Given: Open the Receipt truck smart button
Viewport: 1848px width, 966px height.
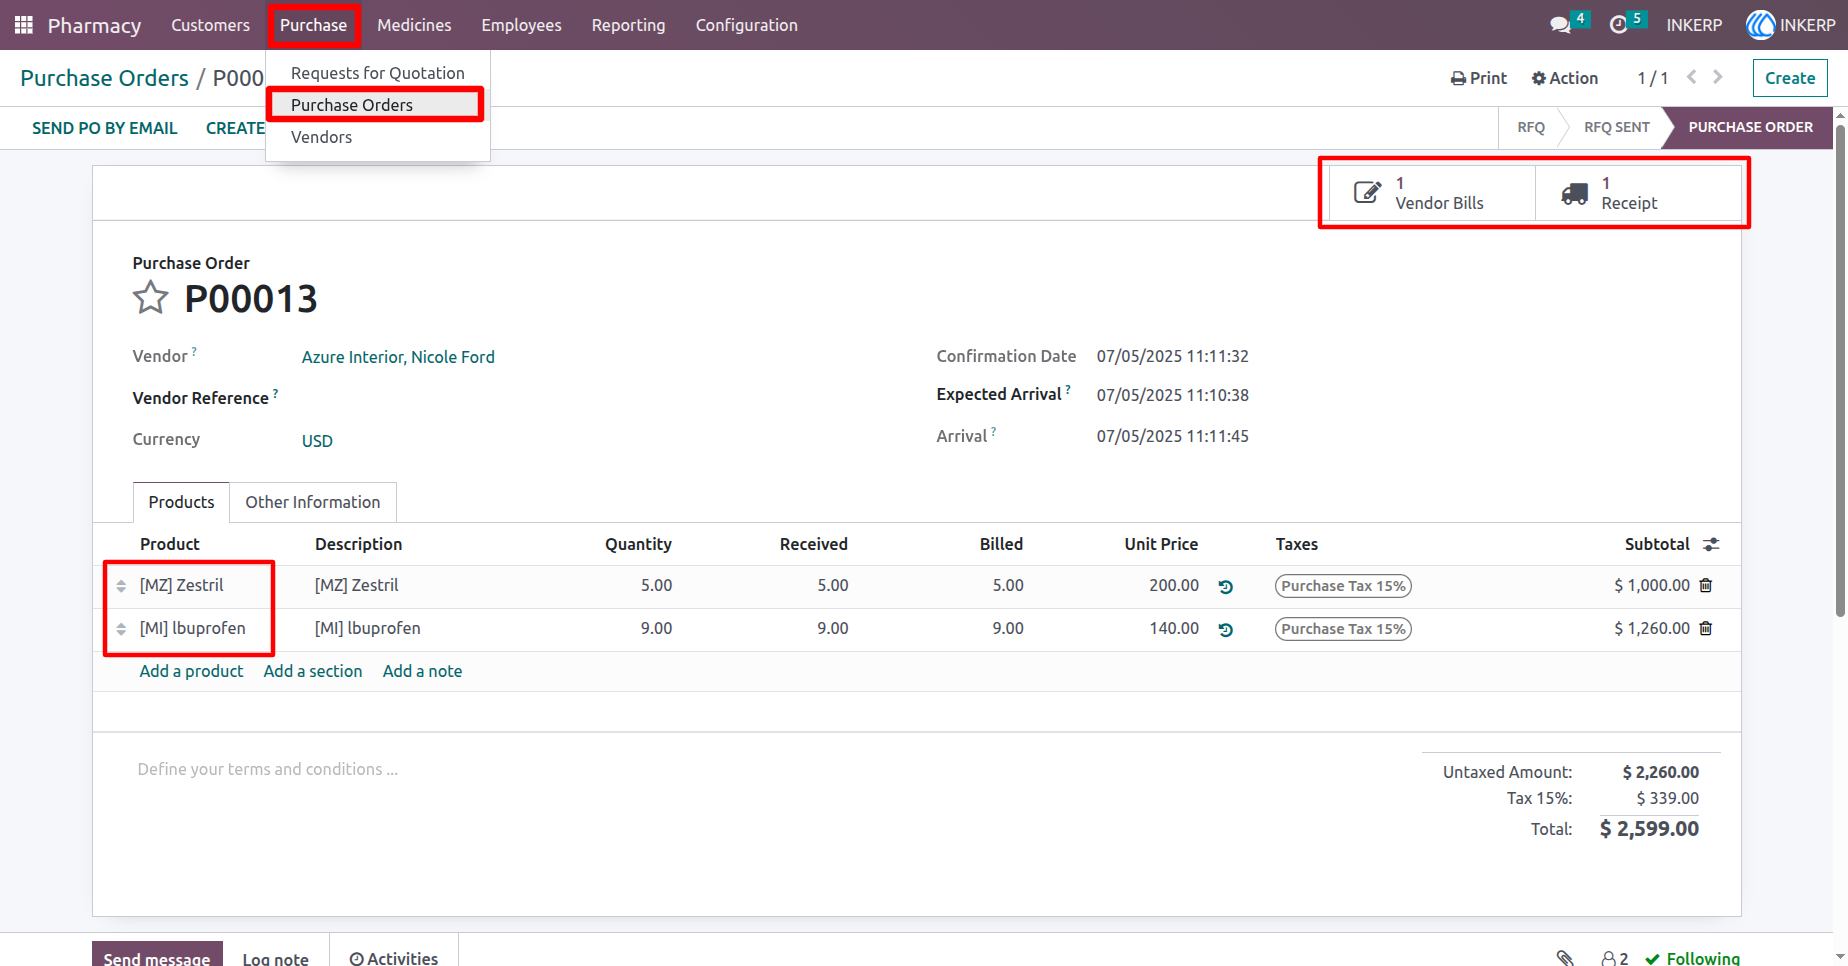Looking at the screenshot, I should click(x=1638, y=193).
